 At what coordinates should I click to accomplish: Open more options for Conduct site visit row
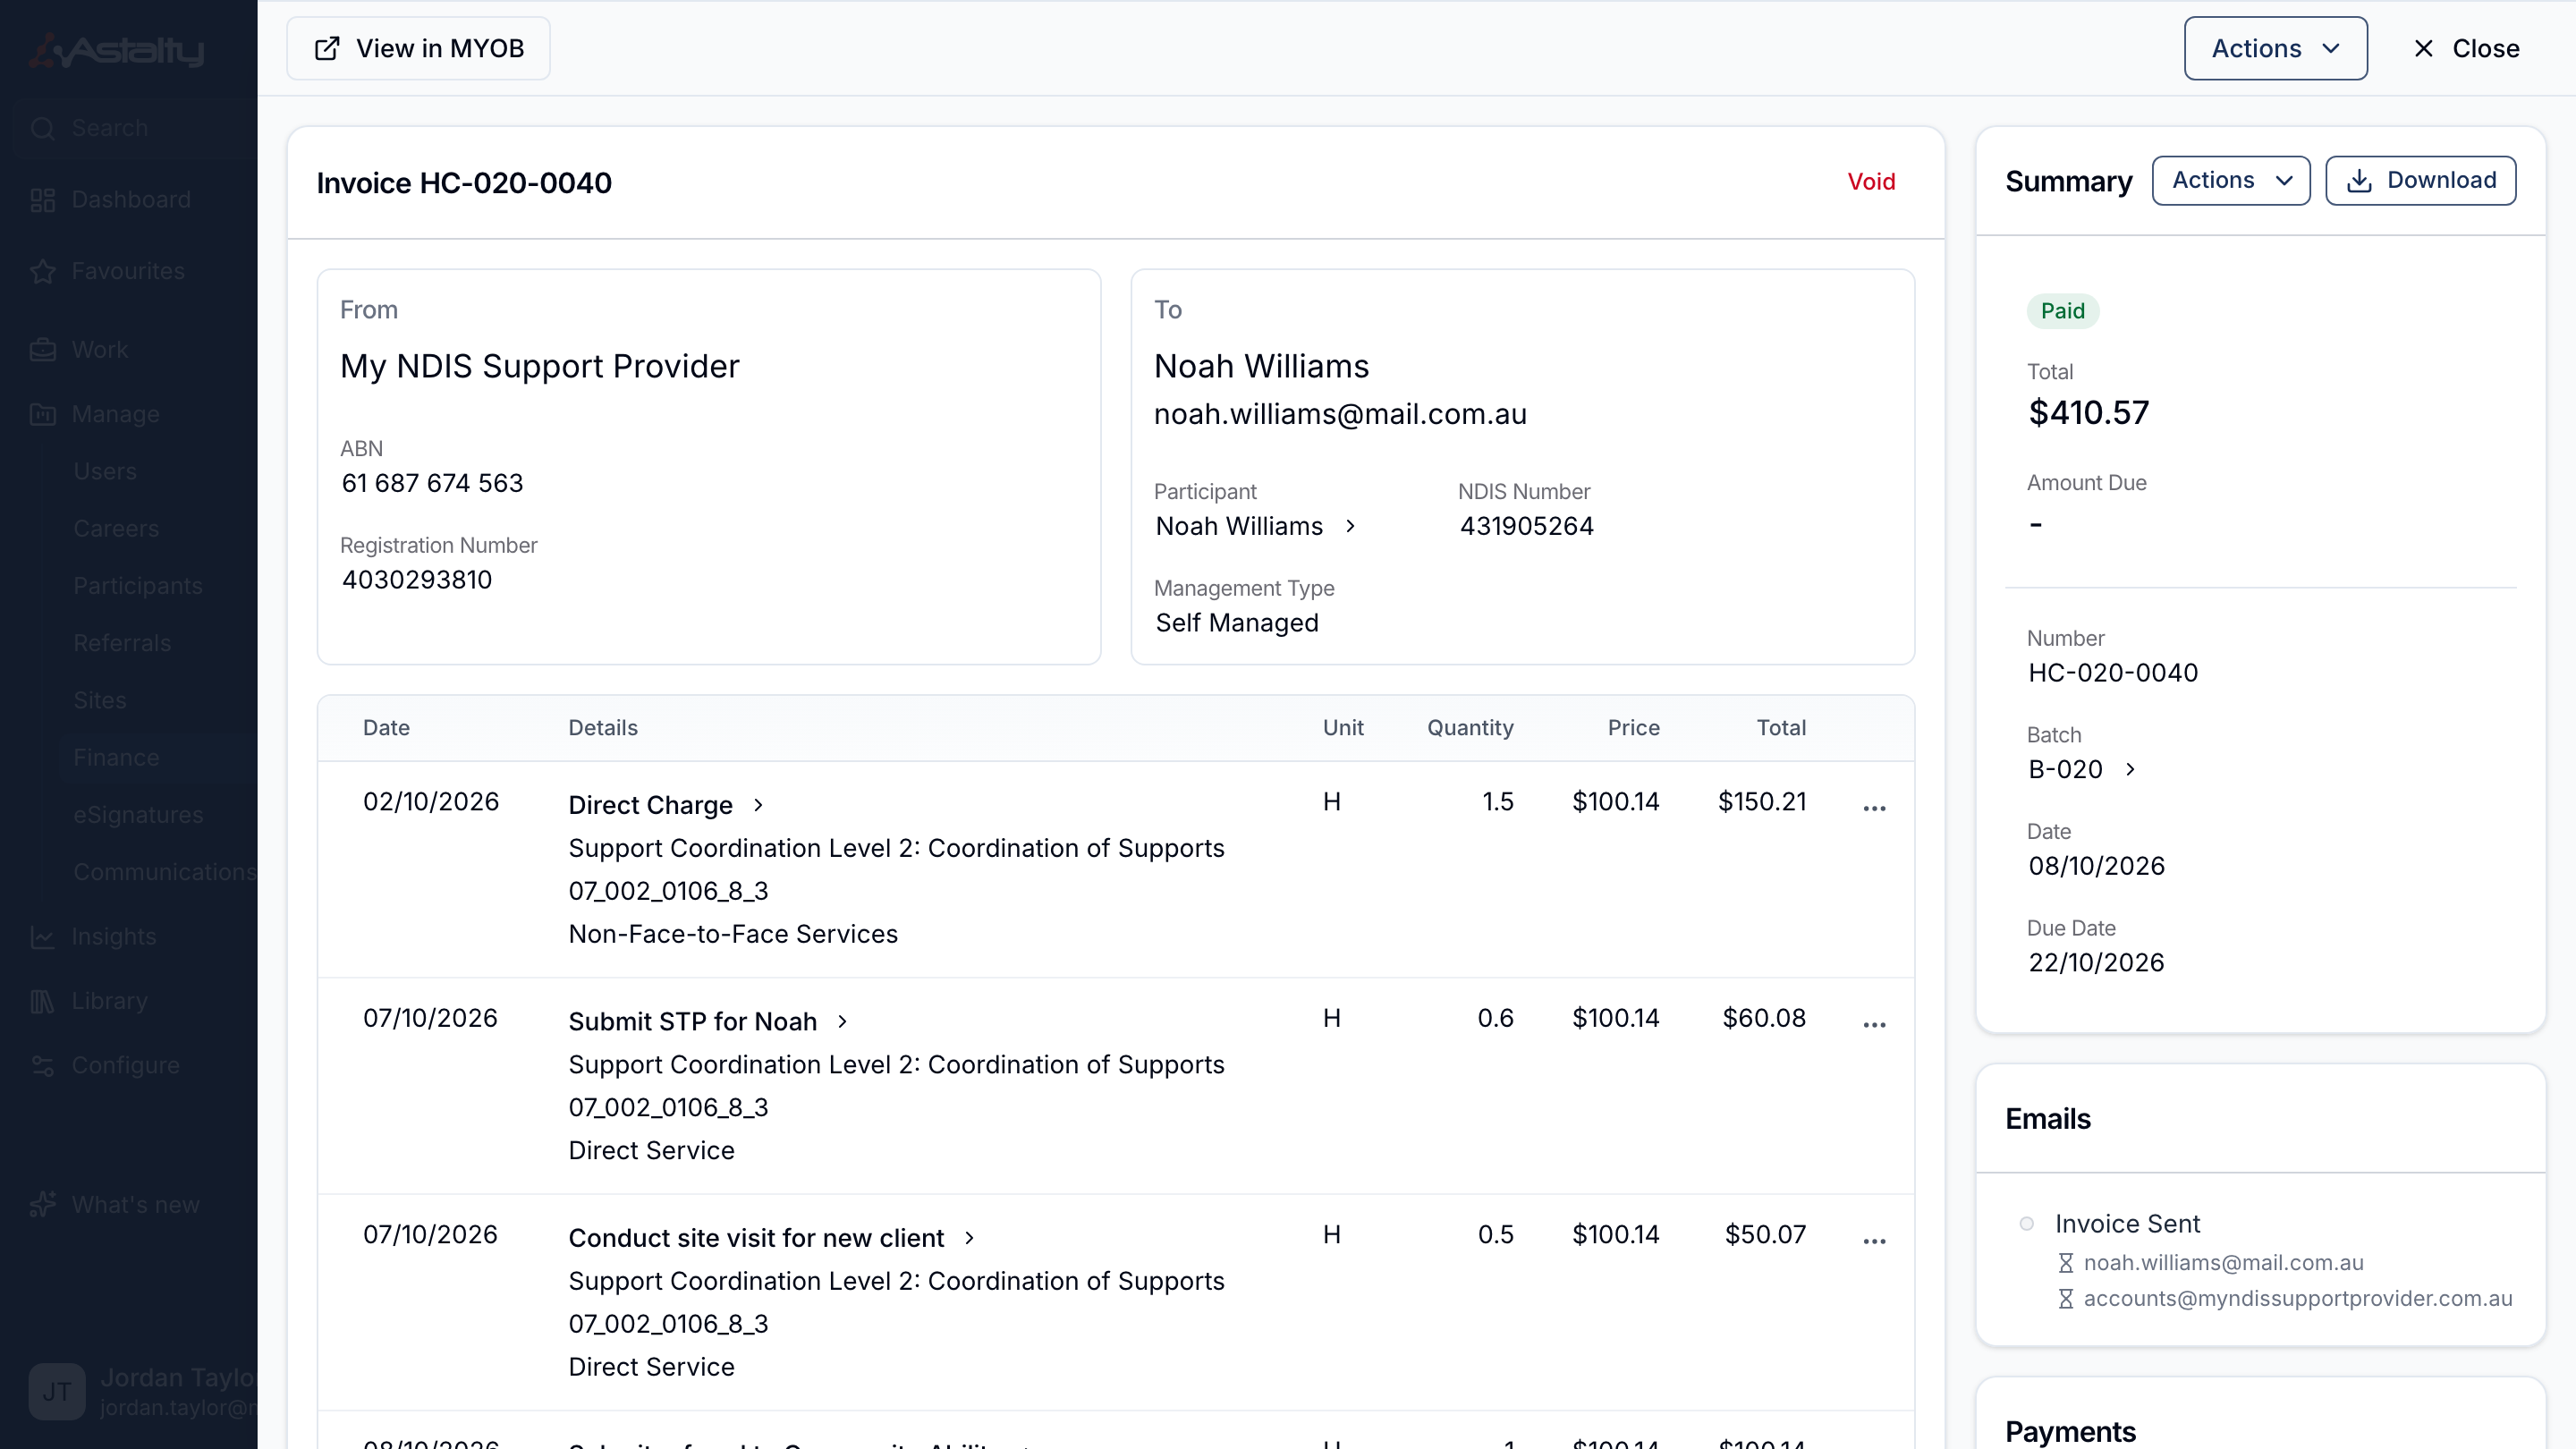[x=1874, y=1240]
